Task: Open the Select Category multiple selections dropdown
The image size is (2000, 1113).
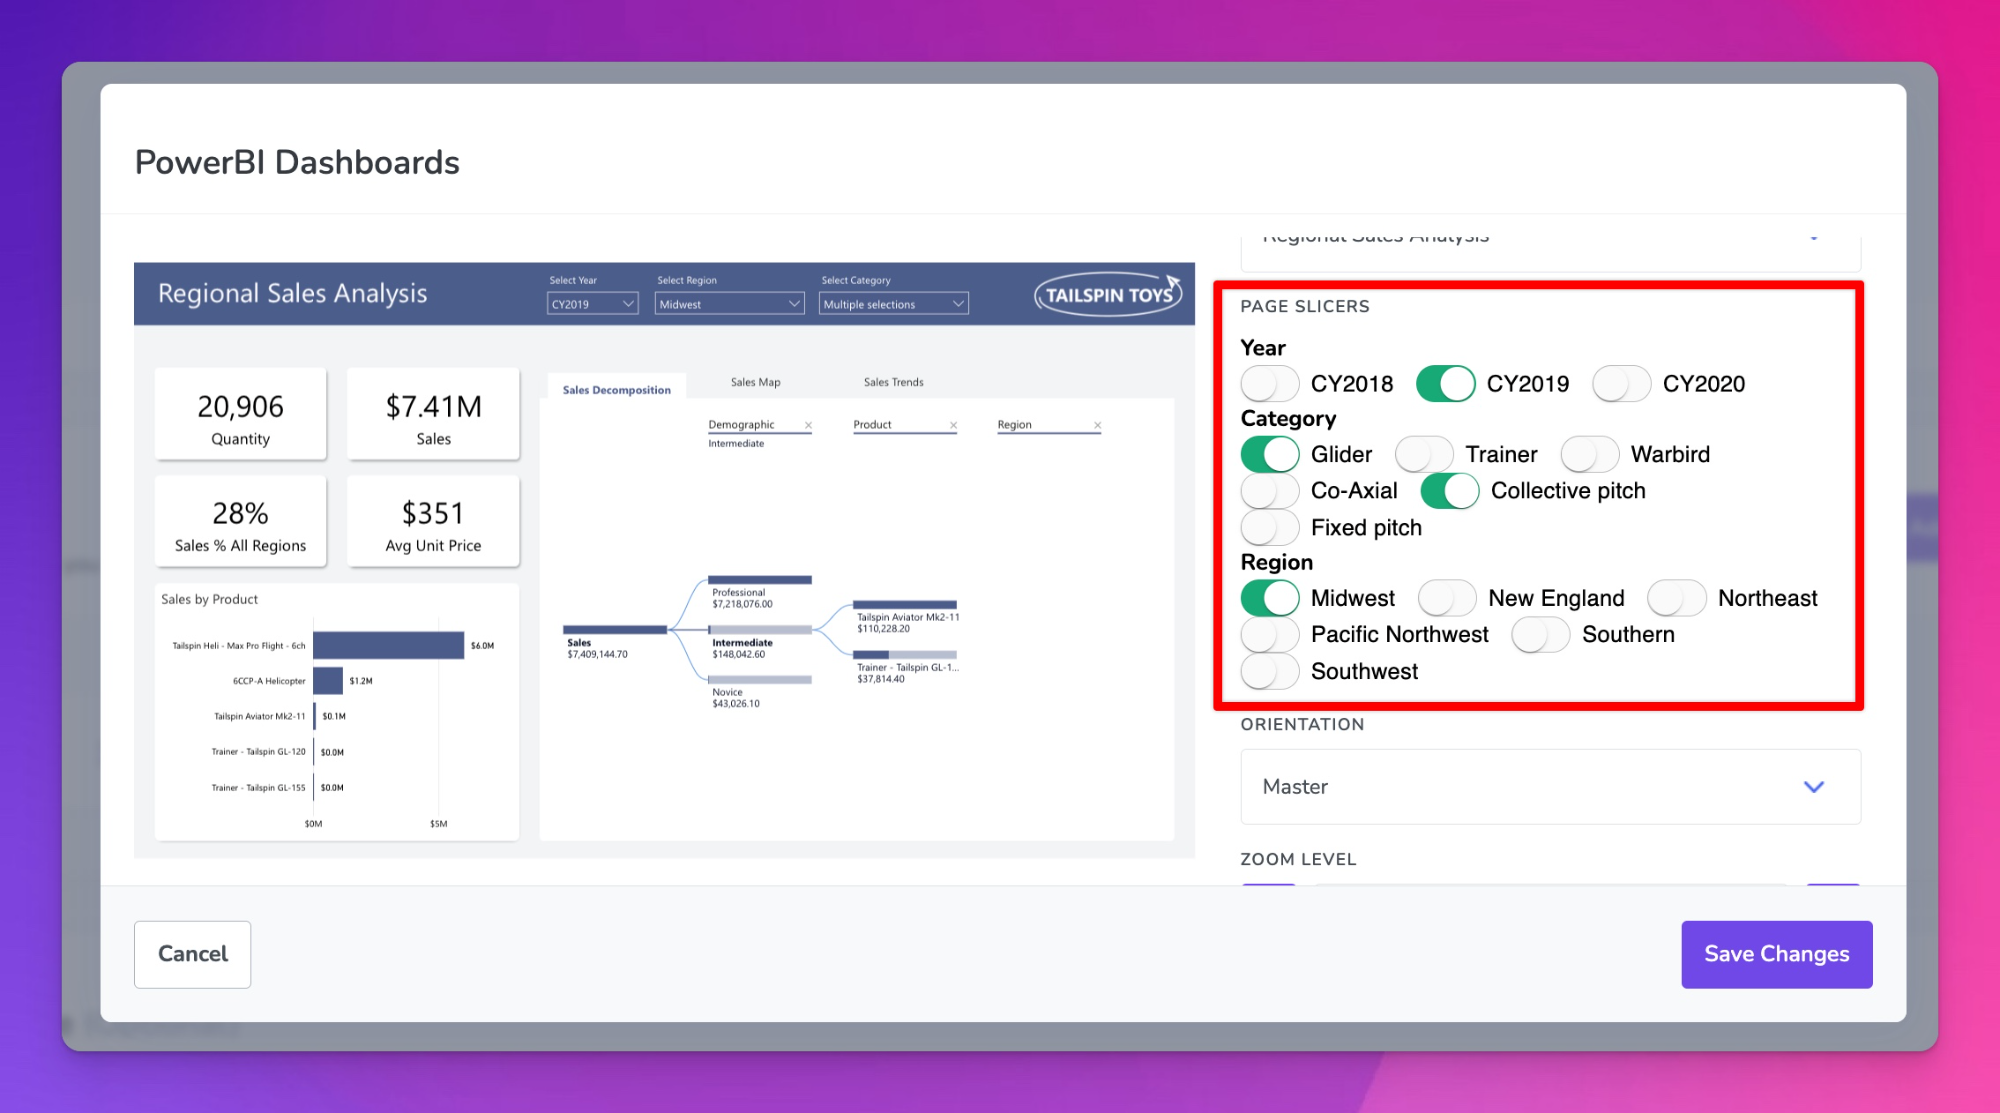Action: 892,303
